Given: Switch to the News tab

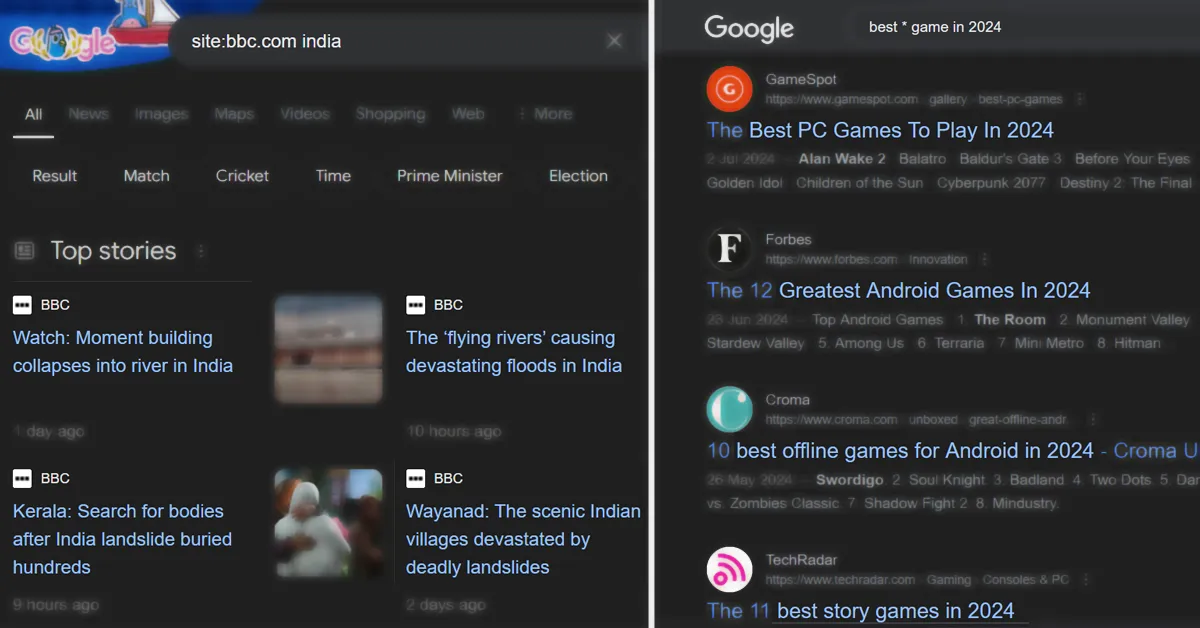Looking at the screenshot, I should point(88,114).
